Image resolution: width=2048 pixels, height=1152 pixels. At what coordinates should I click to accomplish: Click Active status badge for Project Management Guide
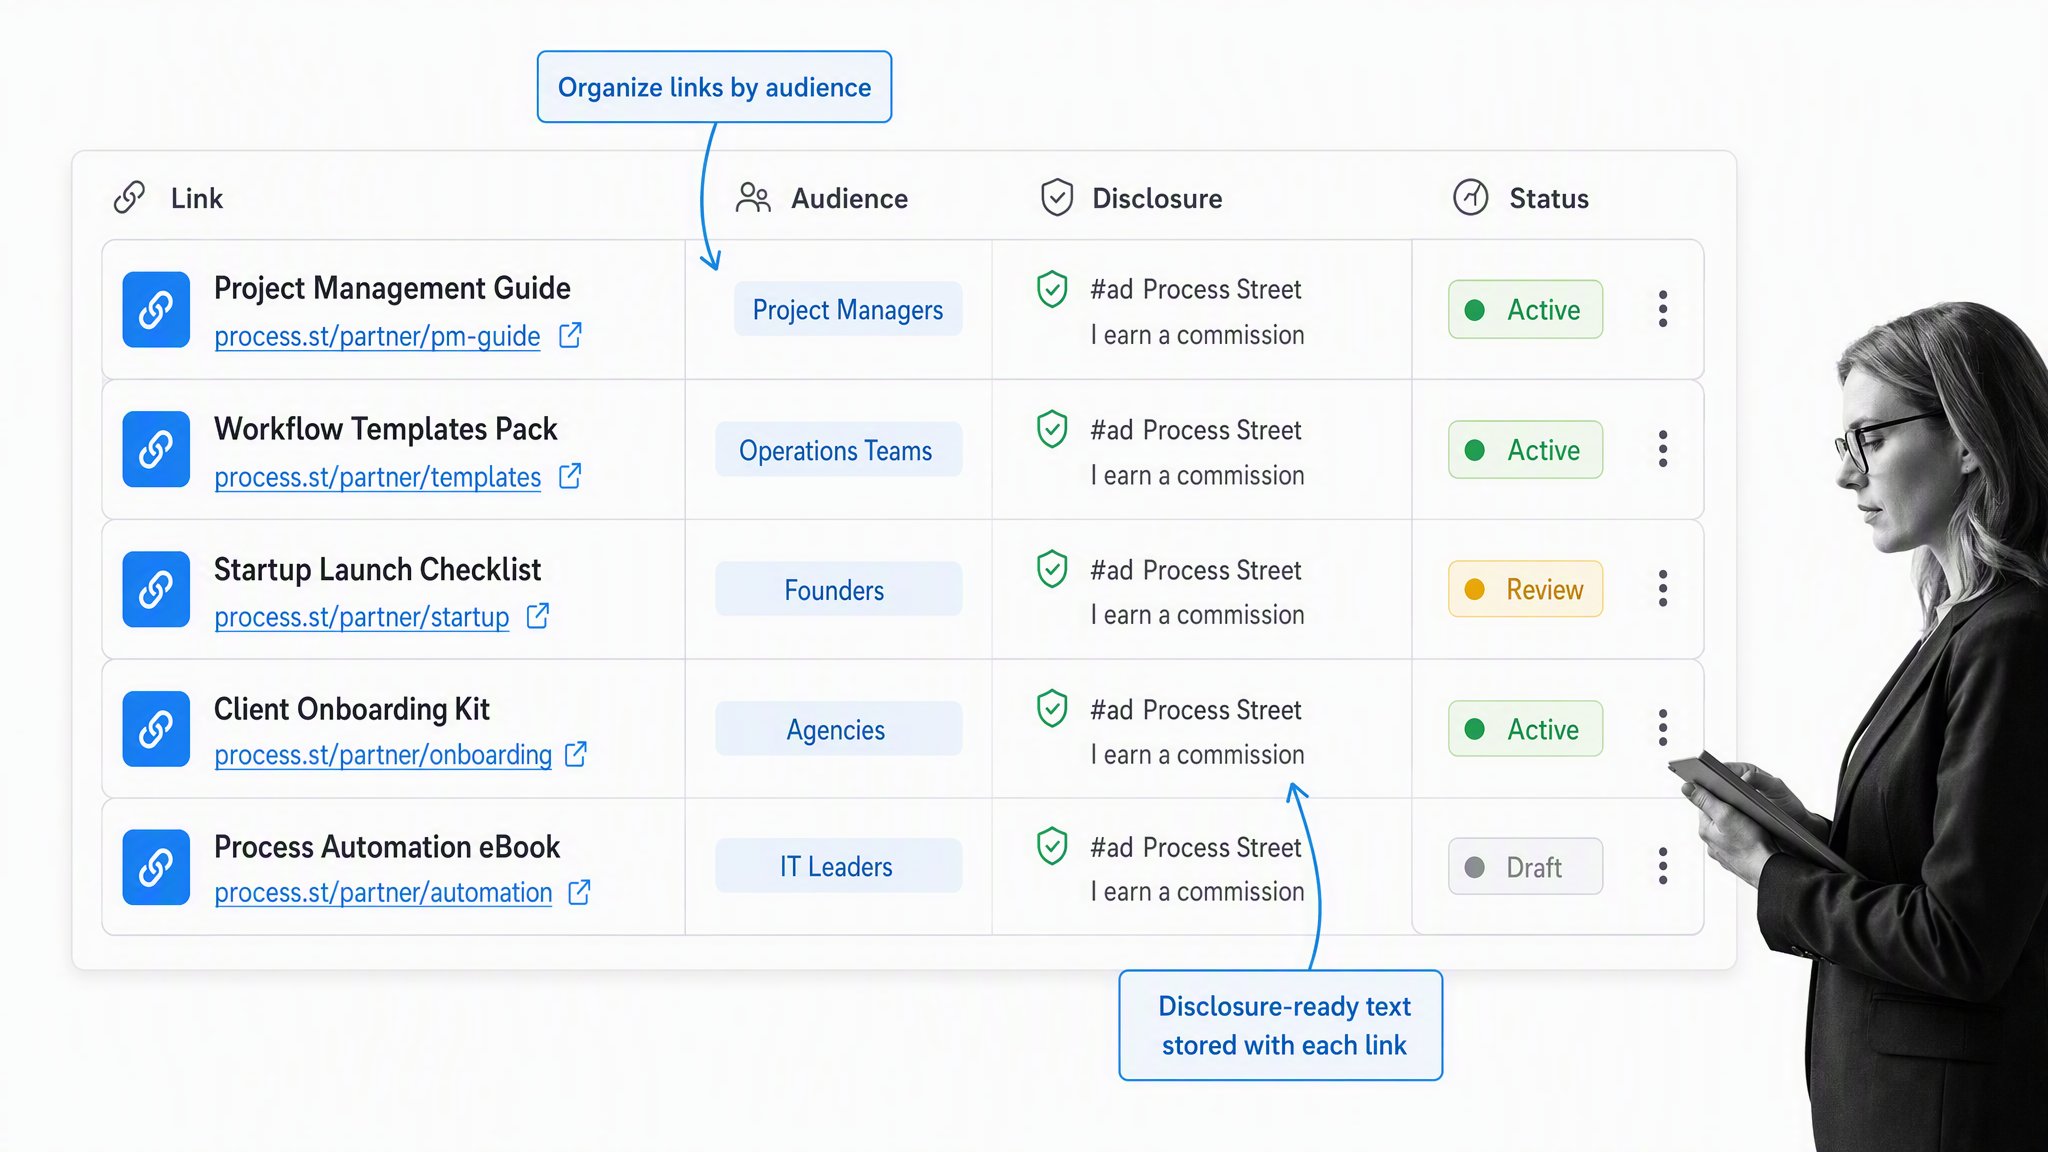[x=1525, y=309]
